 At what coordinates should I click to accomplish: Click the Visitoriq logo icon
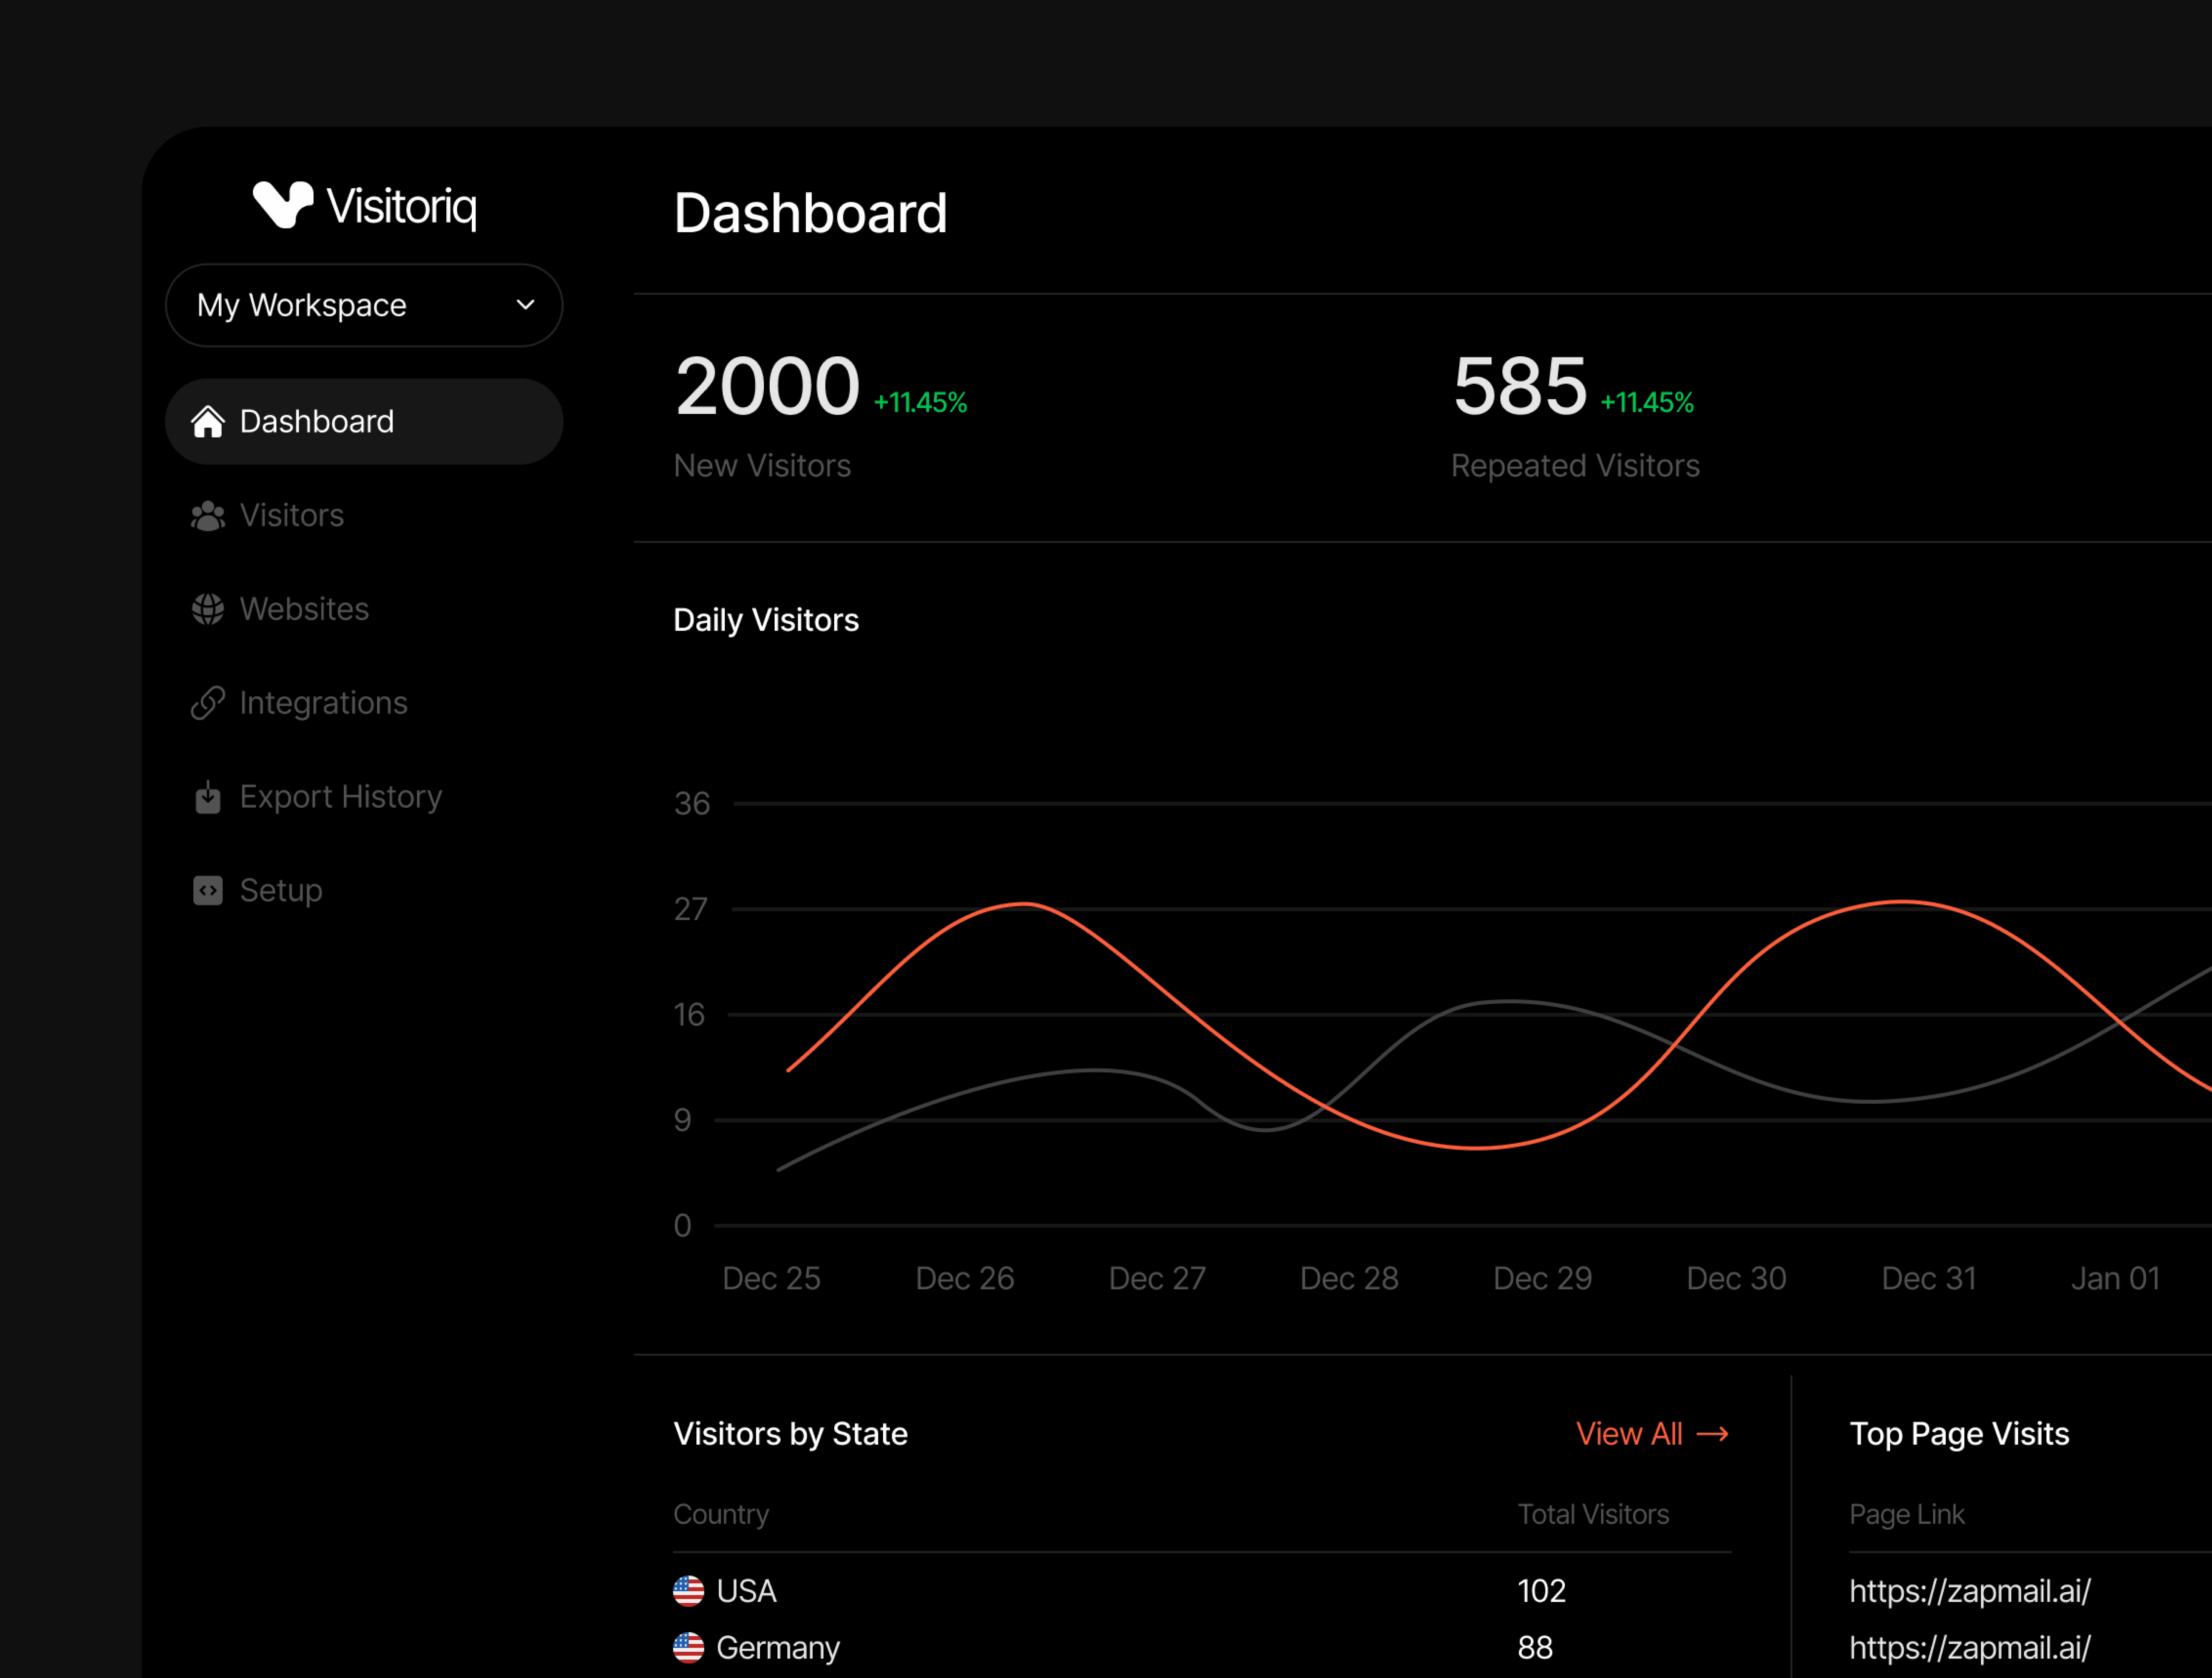pyautogui.click(x=283, y=205)
